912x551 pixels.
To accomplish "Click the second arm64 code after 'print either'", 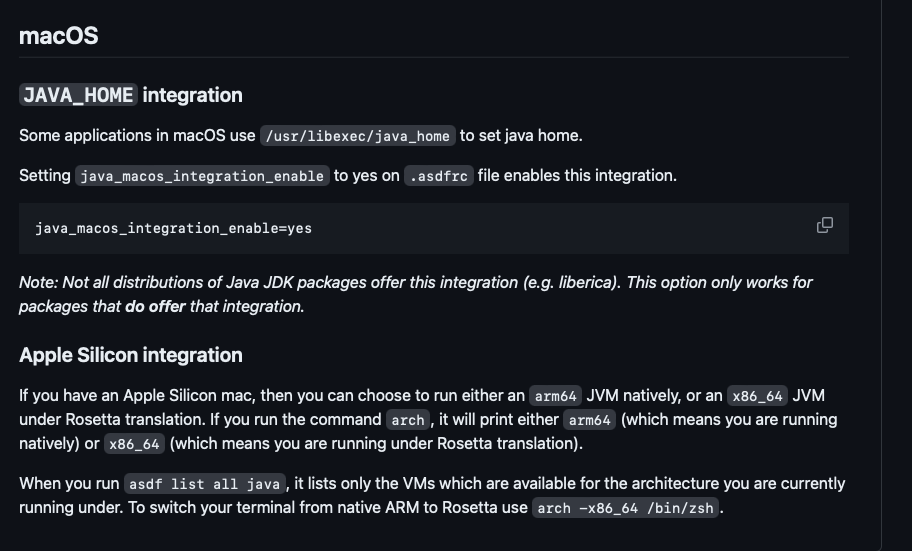I will coord(590,420).
